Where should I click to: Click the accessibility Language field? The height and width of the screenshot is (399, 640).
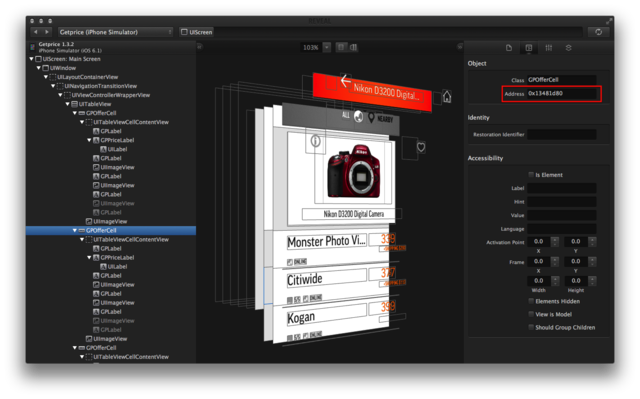[x=562, y=228]
